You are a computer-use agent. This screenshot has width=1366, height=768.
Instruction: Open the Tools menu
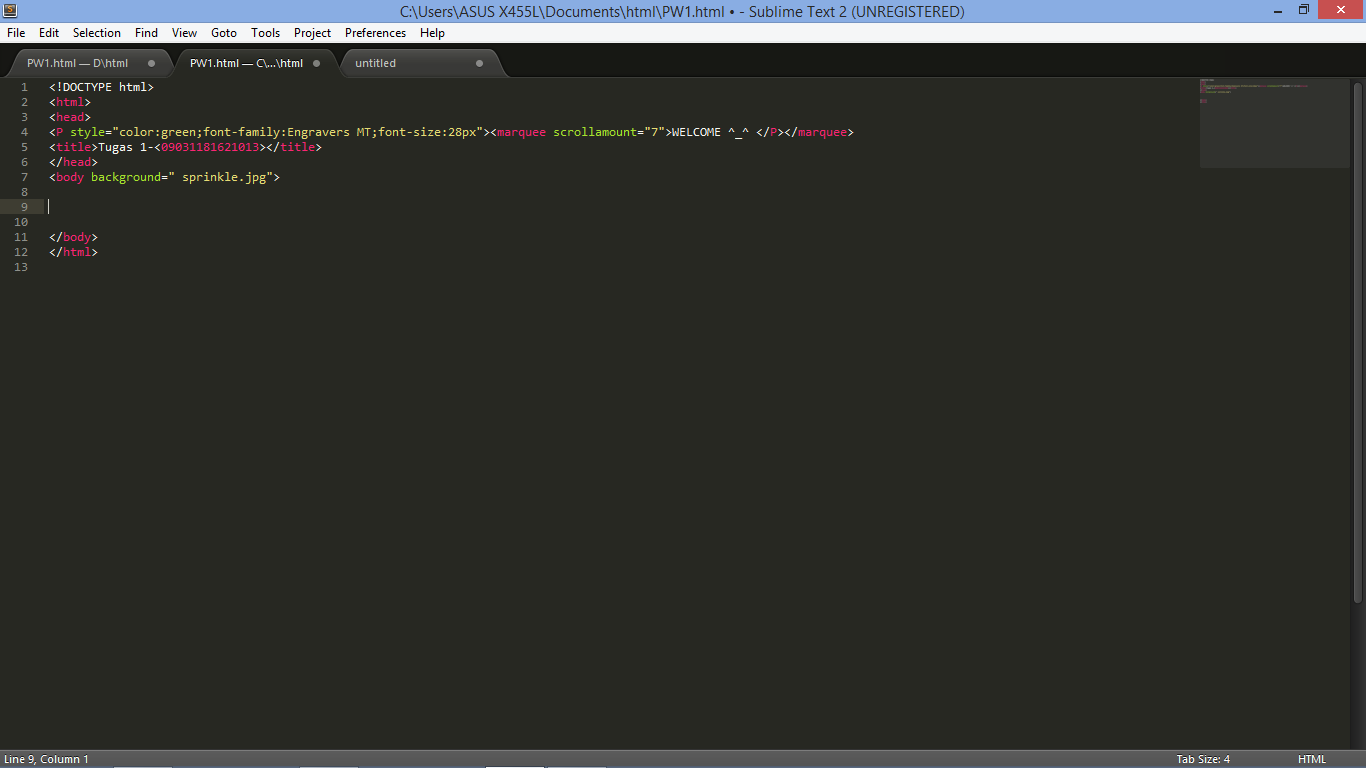coord(265,32)
